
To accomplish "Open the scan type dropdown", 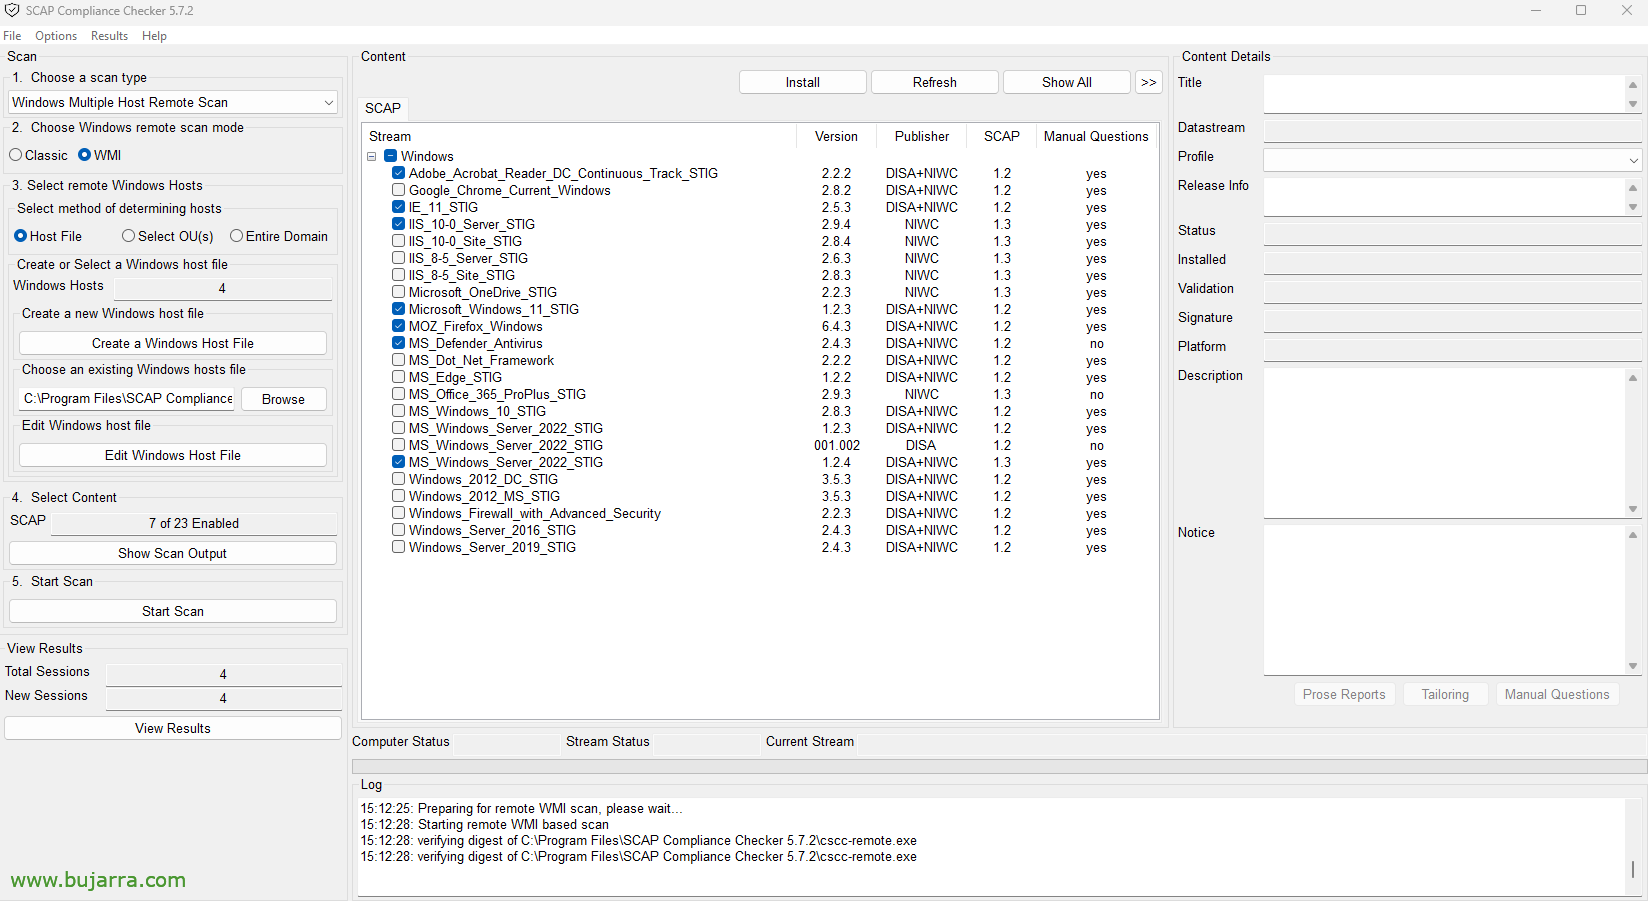I will point(173,102).
